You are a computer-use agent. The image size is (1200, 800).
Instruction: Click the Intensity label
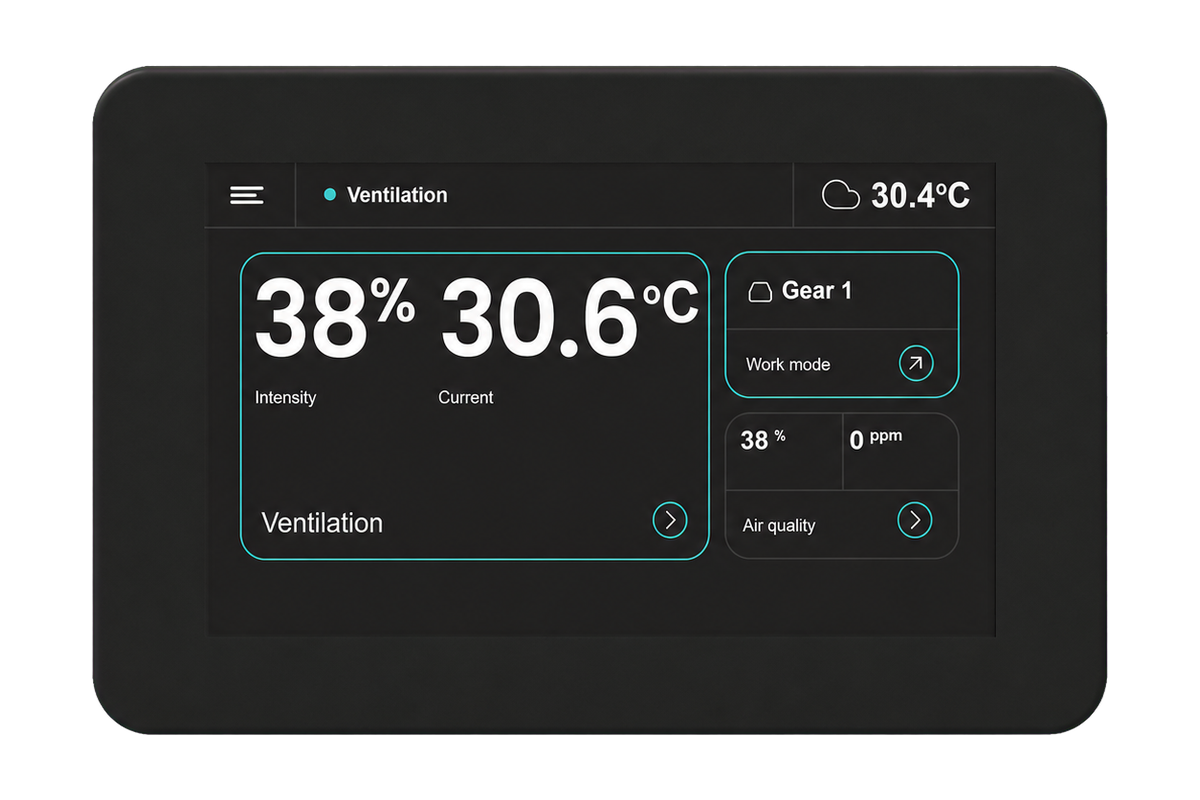coord(285,397)
